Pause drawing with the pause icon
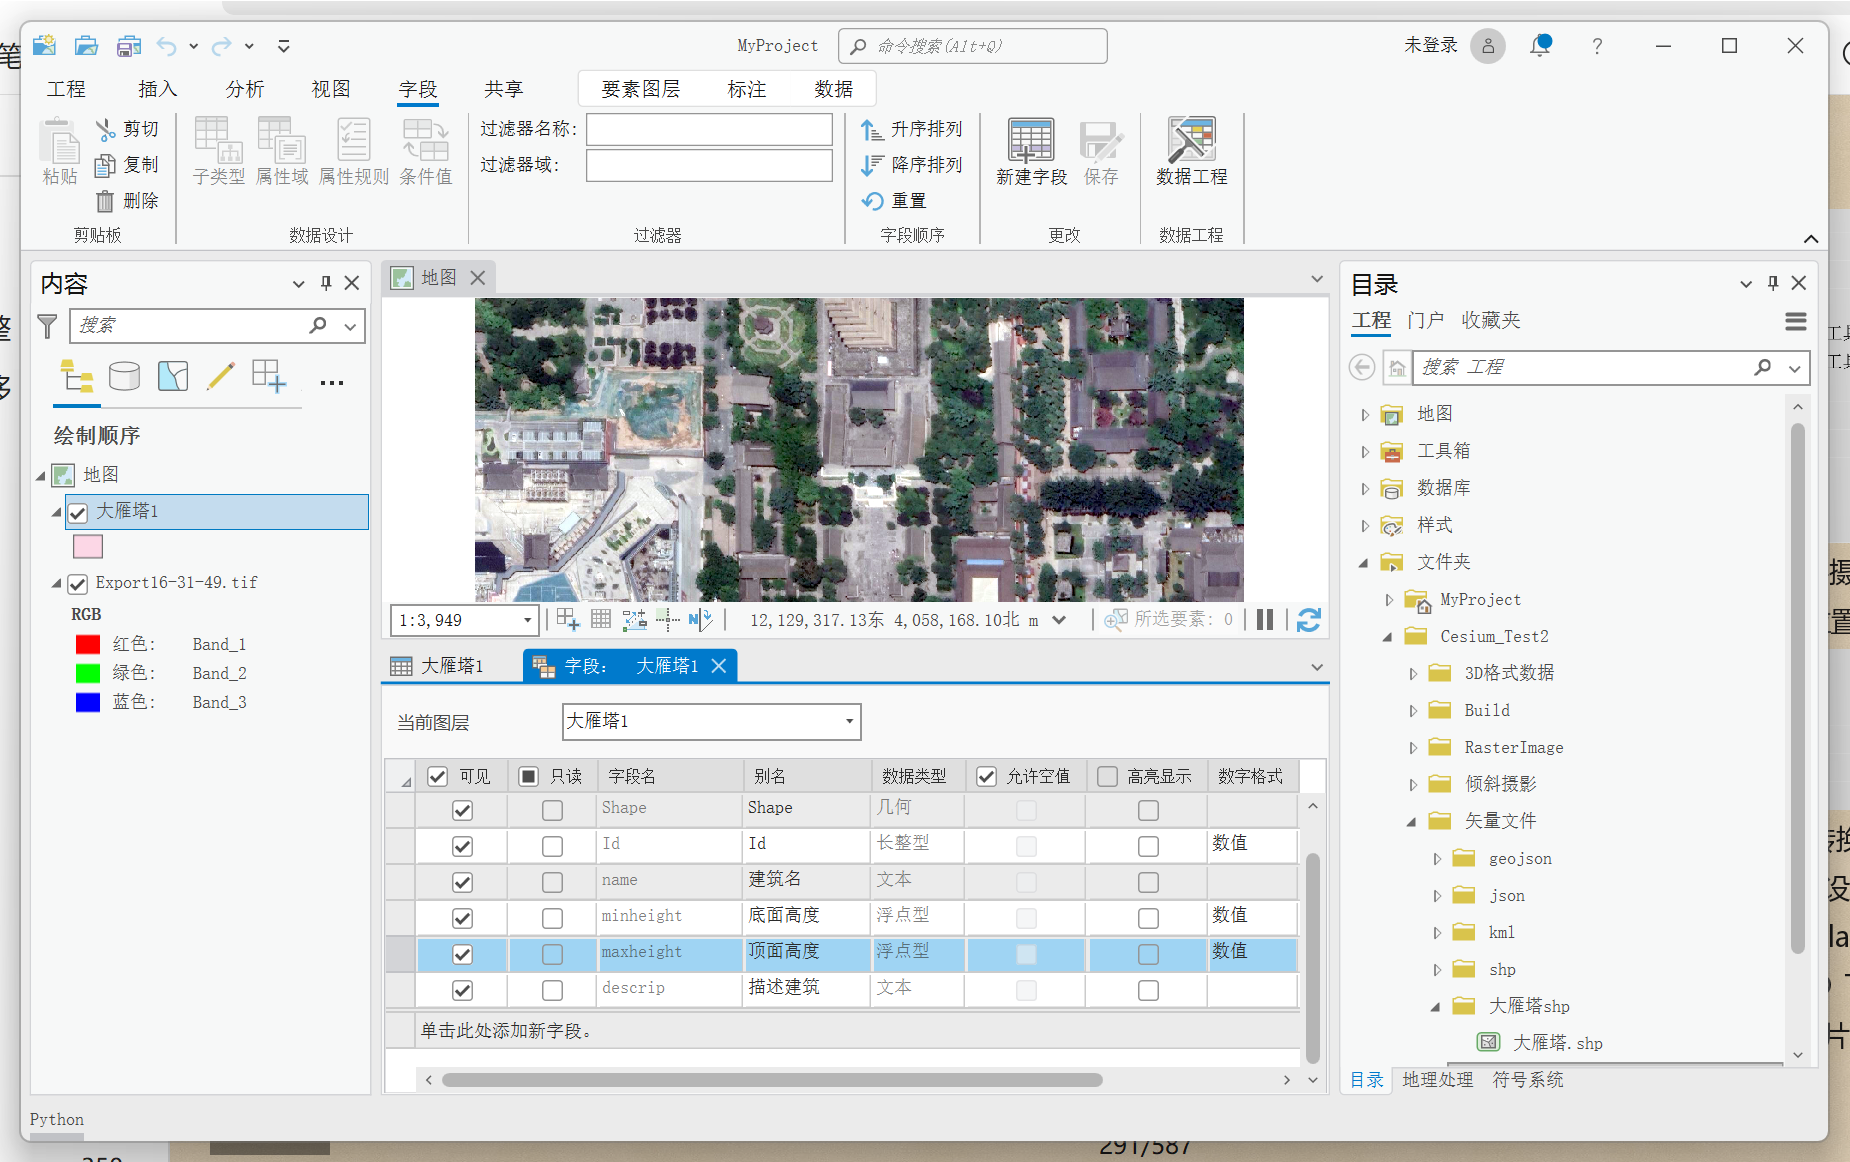The image size is (1850, 1162). click(1265, 620)
